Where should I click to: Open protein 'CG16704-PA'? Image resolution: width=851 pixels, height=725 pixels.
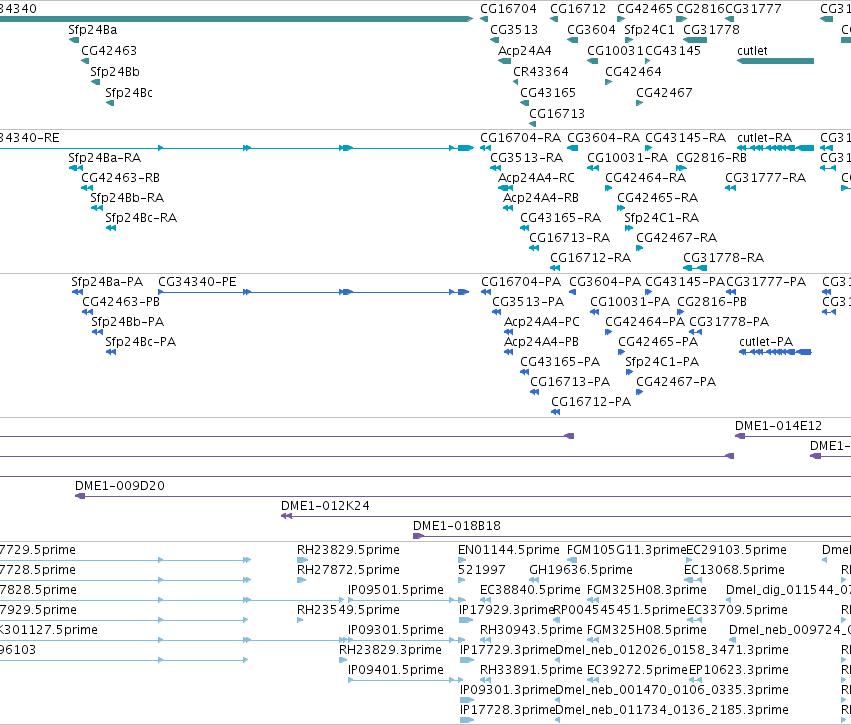click(521, 282)
